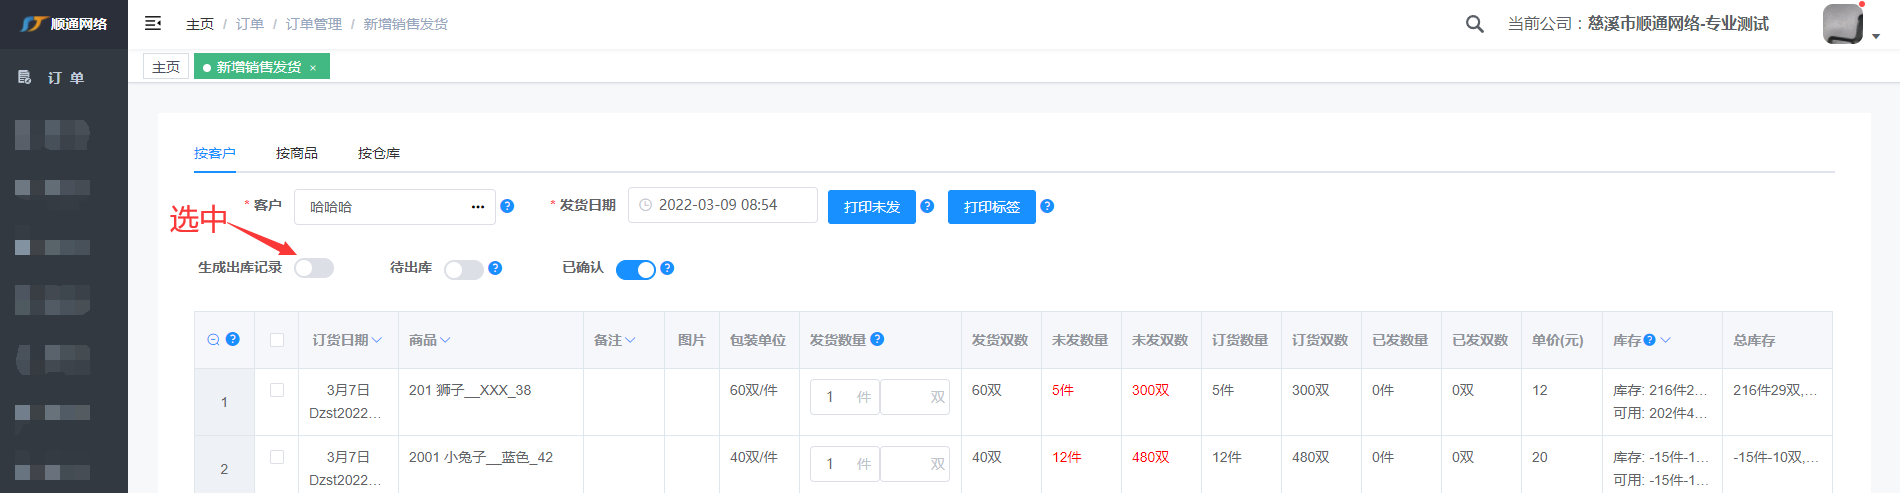Click the help icon beside 打印未发 button
Viewport: 1900px width, 493px height.
point(927,206)
